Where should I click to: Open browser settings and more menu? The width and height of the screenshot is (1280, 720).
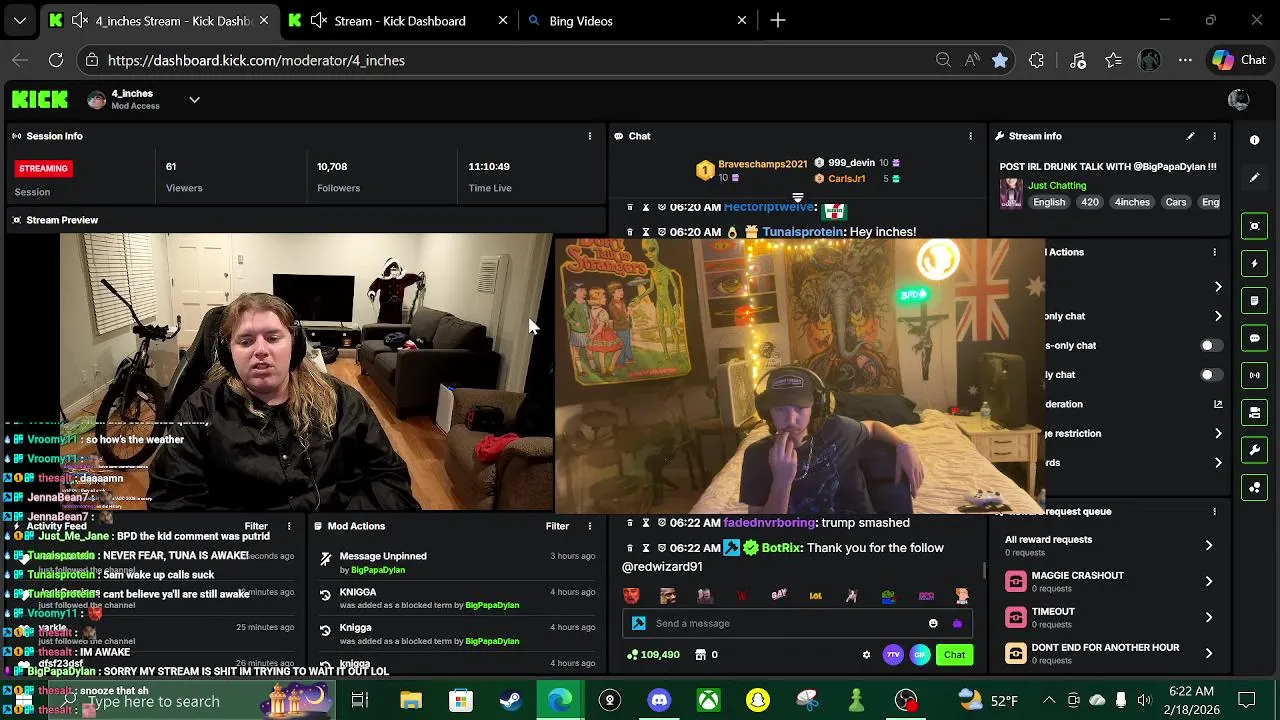click(x=1185, y=60)
